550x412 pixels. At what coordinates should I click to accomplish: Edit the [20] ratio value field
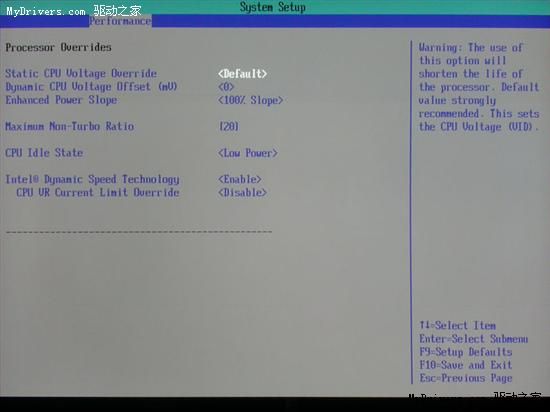pos(229,126)
